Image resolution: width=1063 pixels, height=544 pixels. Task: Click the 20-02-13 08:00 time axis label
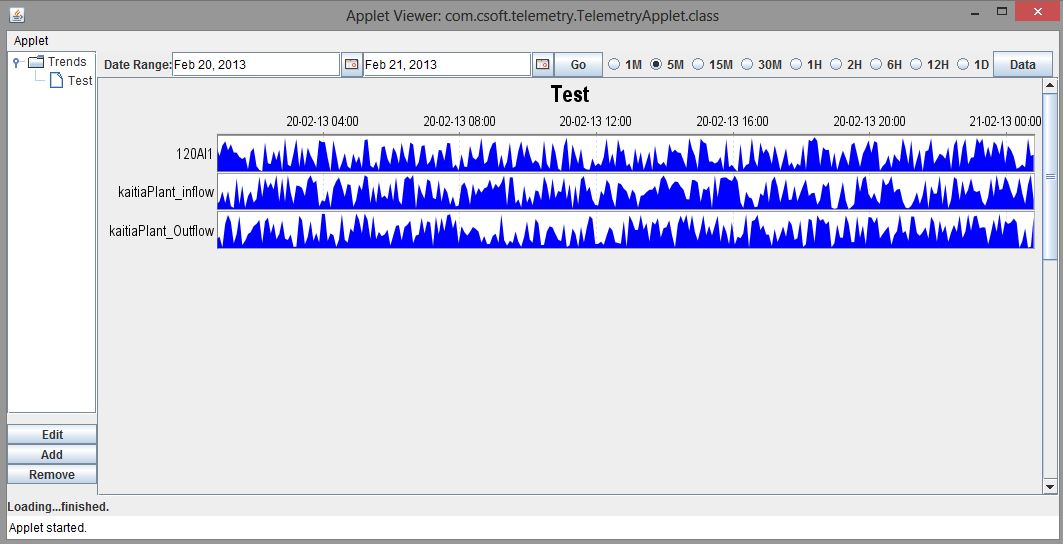pyautogui.click(x=459, y=121)
